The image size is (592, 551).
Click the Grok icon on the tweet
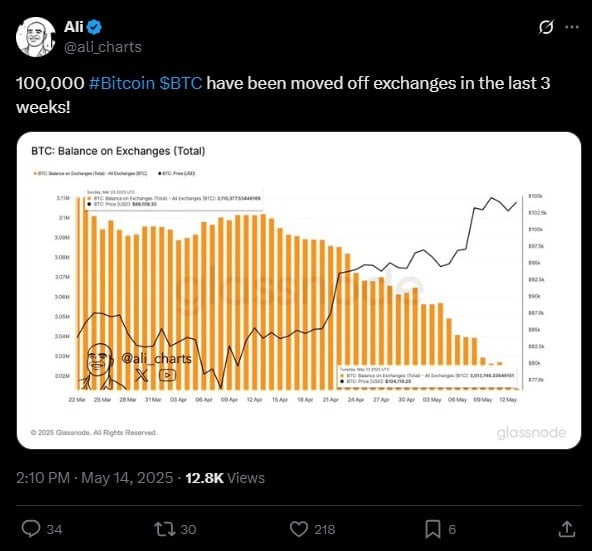tap(546, 27)
